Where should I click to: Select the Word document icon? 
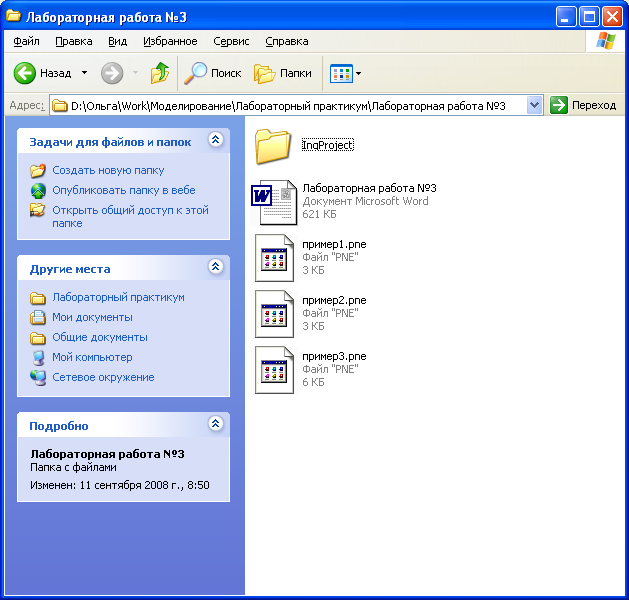(274, 202)
